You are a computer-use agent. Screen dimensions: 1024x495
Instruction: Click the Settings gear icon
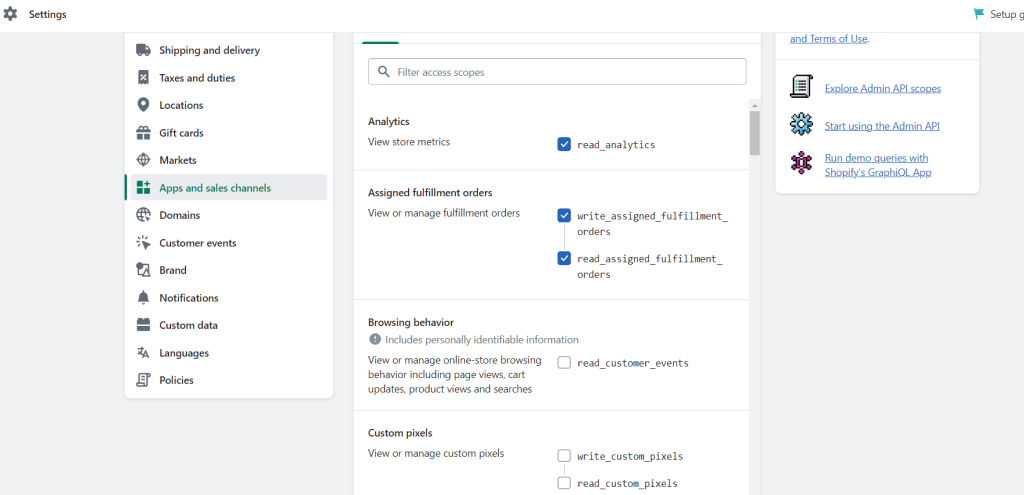[x=10, y=14]
